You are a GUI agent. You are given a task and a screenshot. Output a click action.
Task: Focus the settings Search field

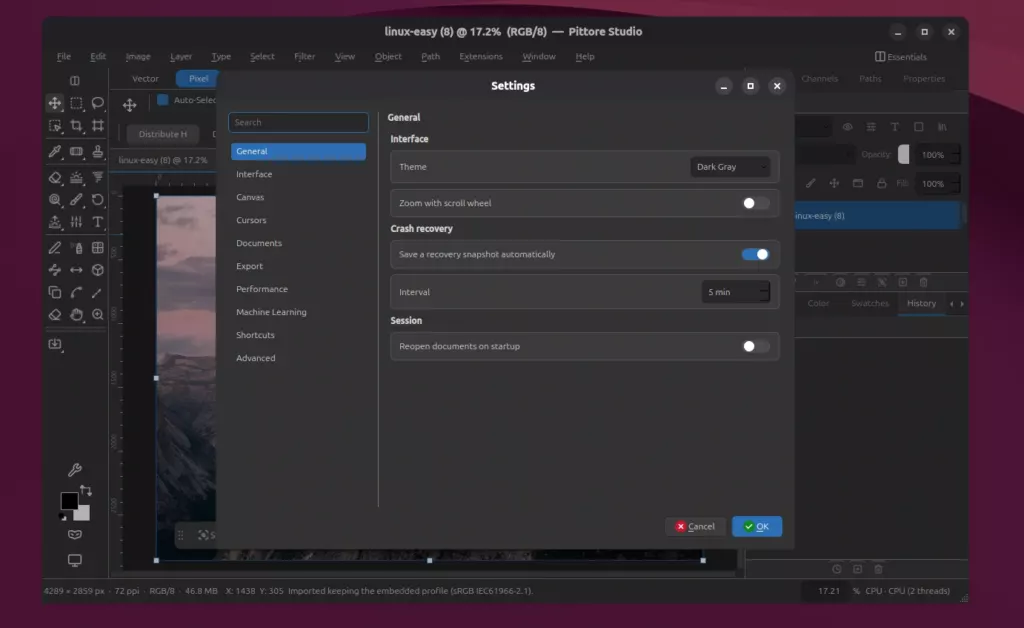coord(298,123)
